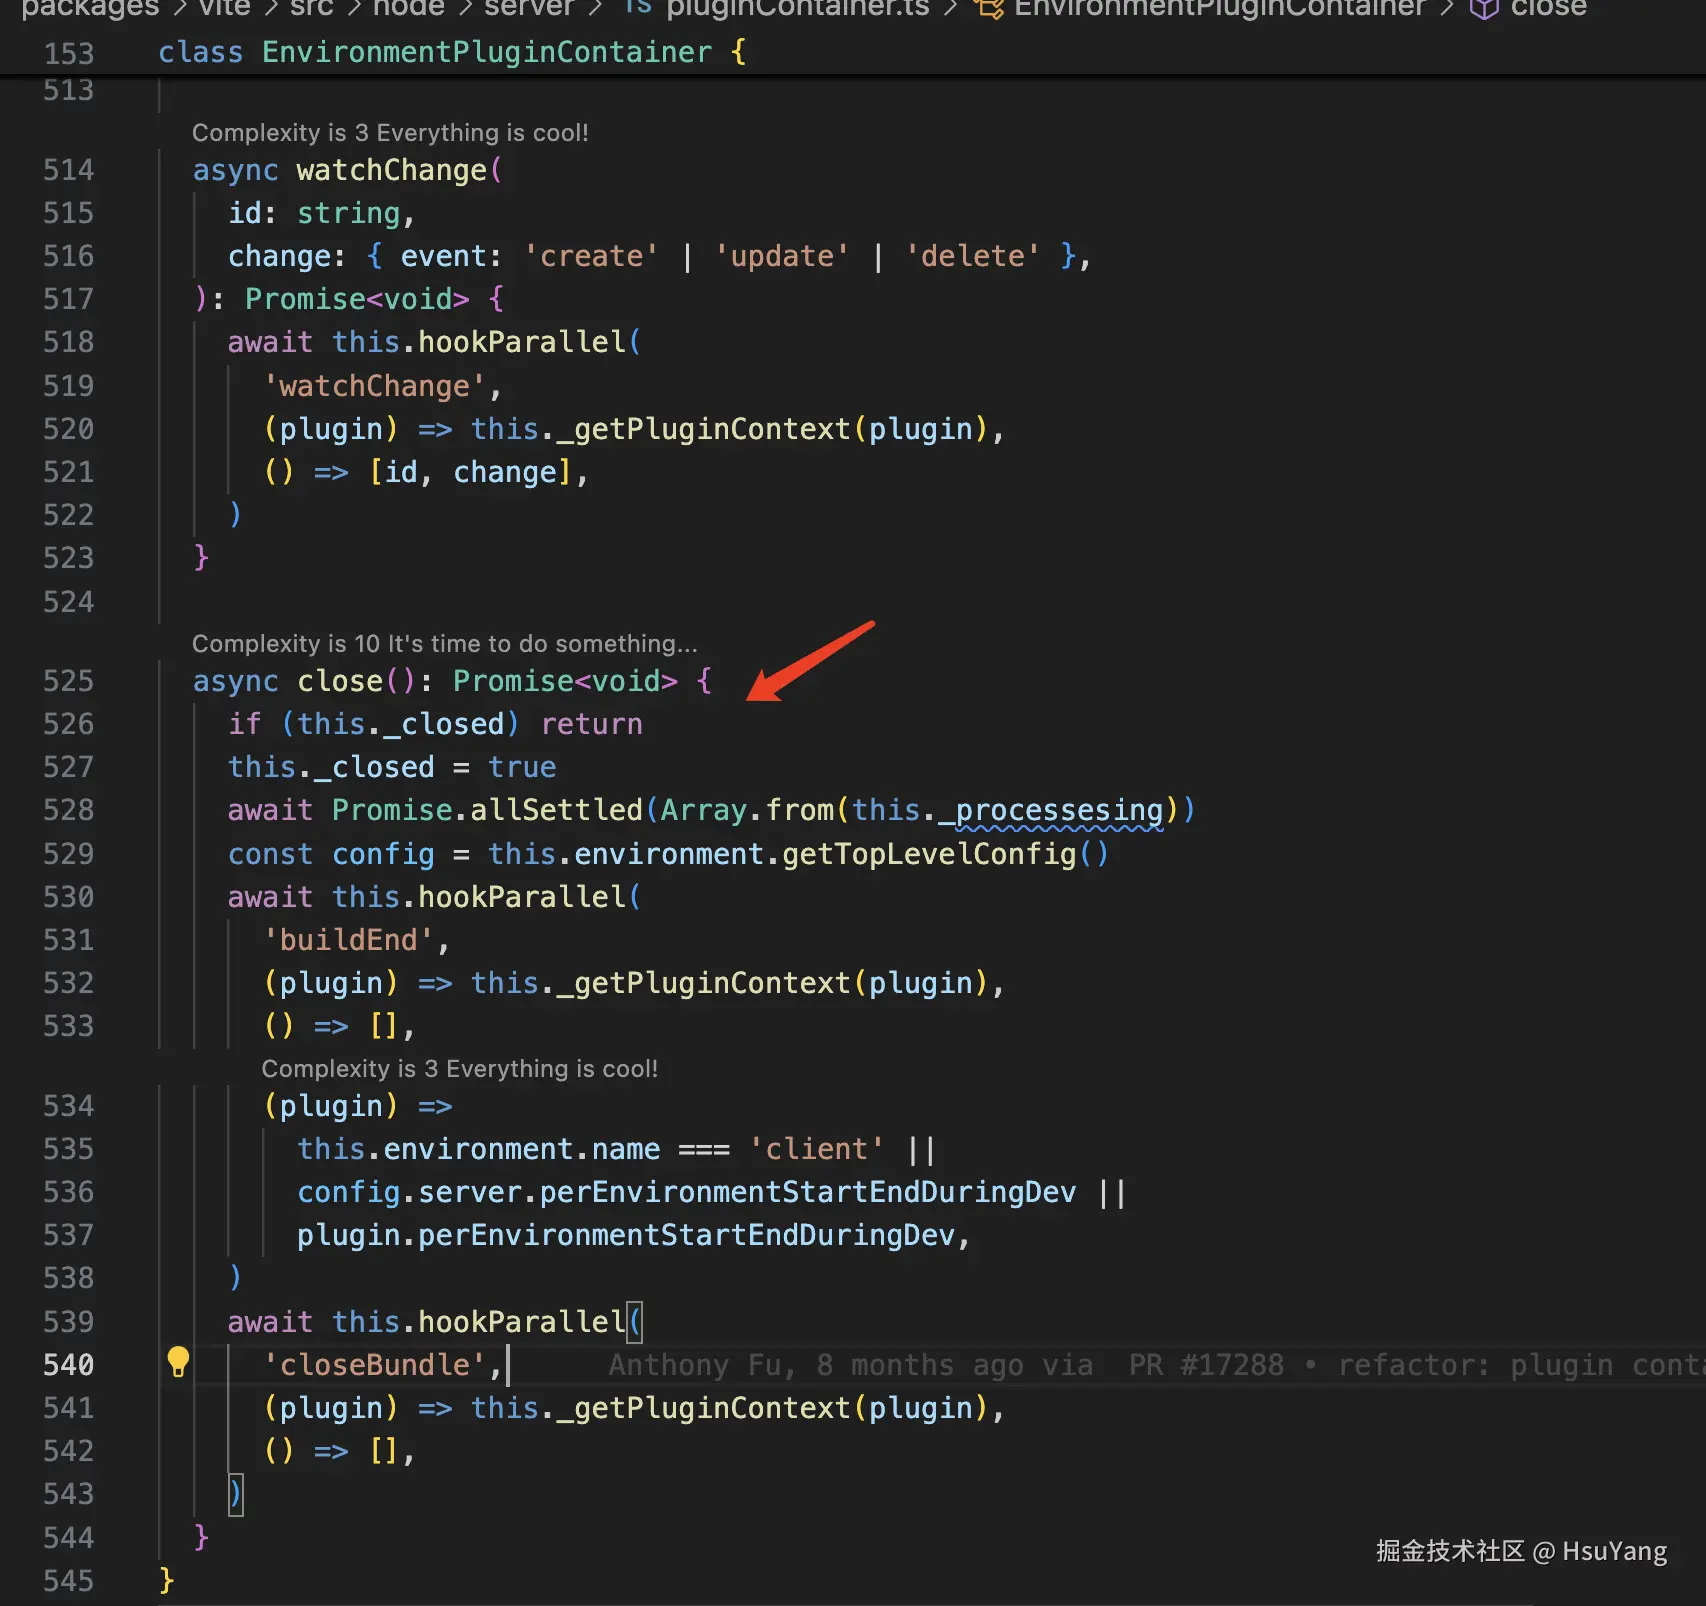
Task: Click the [id, change] array on line 521
Action: click(470, 472)
